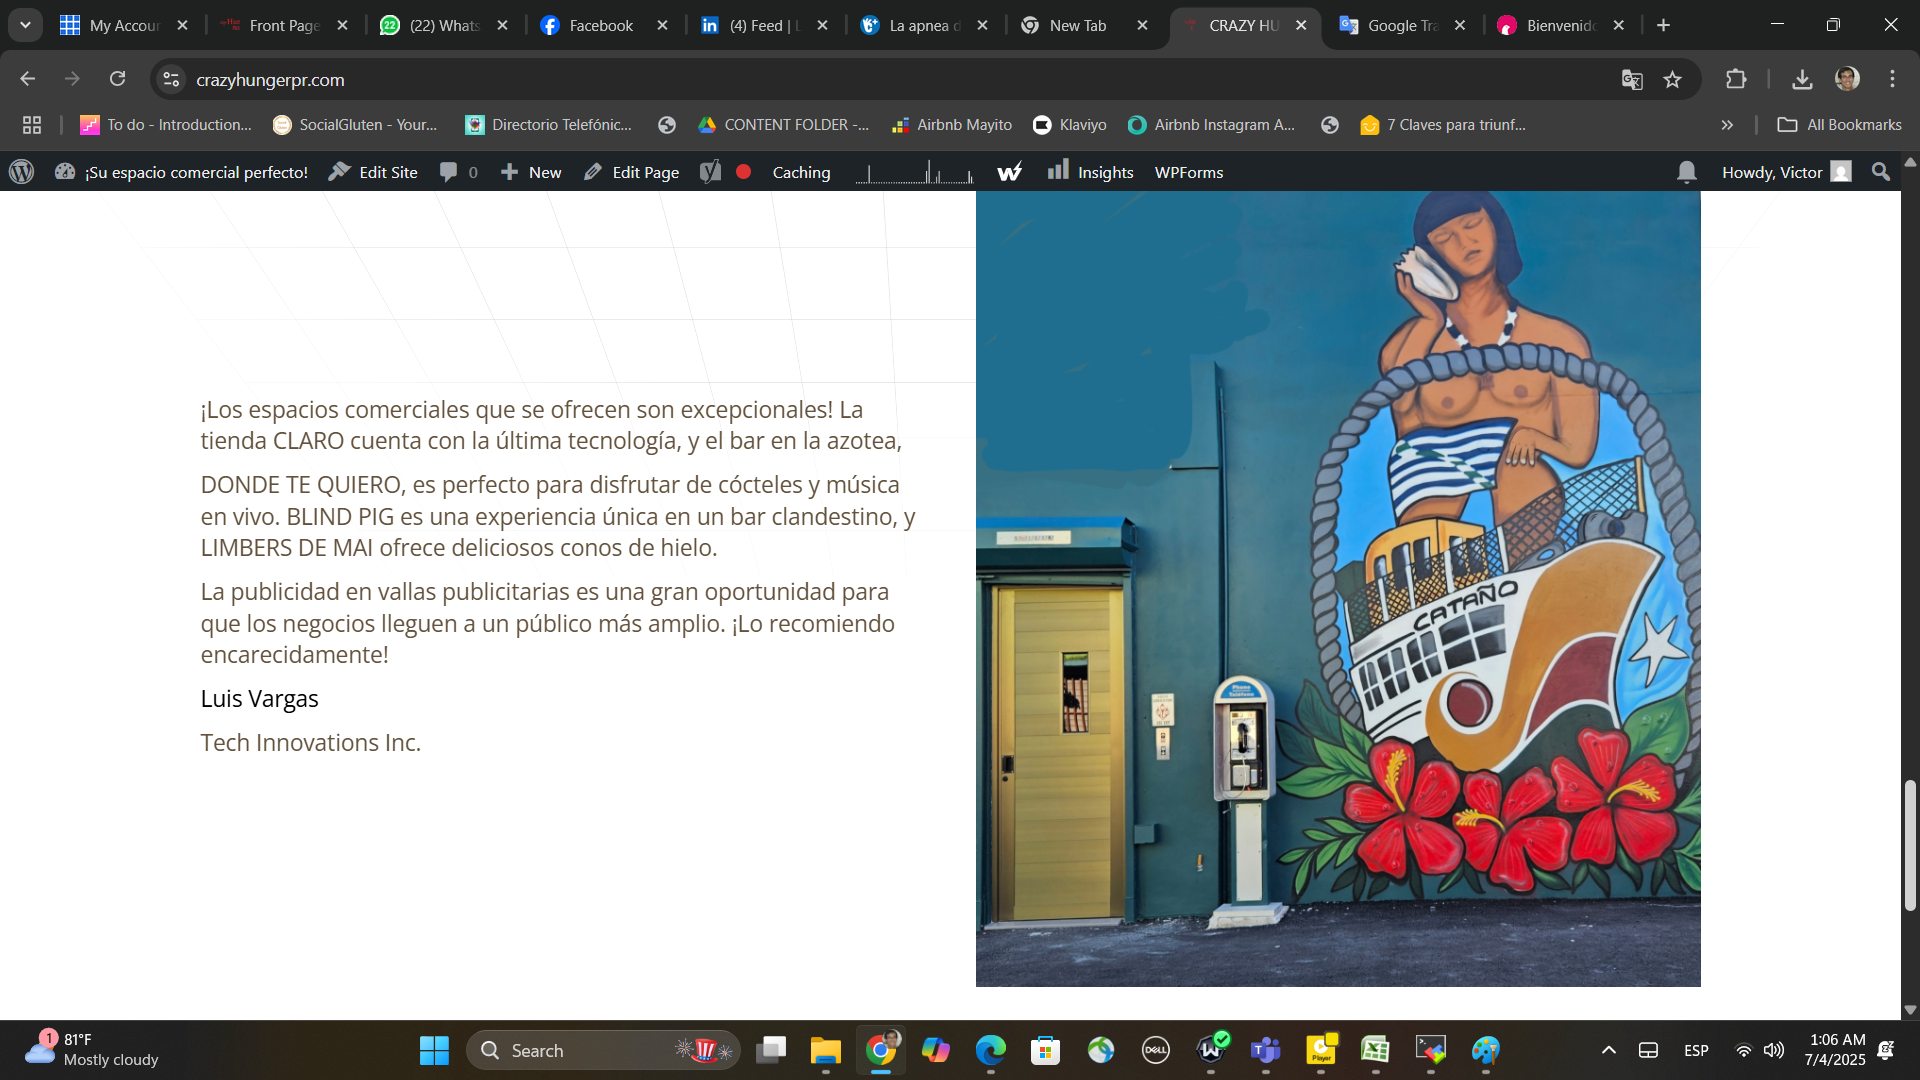The height and width of the screenshot is (1080, 1920).
Task: Translate this page icon
Action: tap(1632, 79)
